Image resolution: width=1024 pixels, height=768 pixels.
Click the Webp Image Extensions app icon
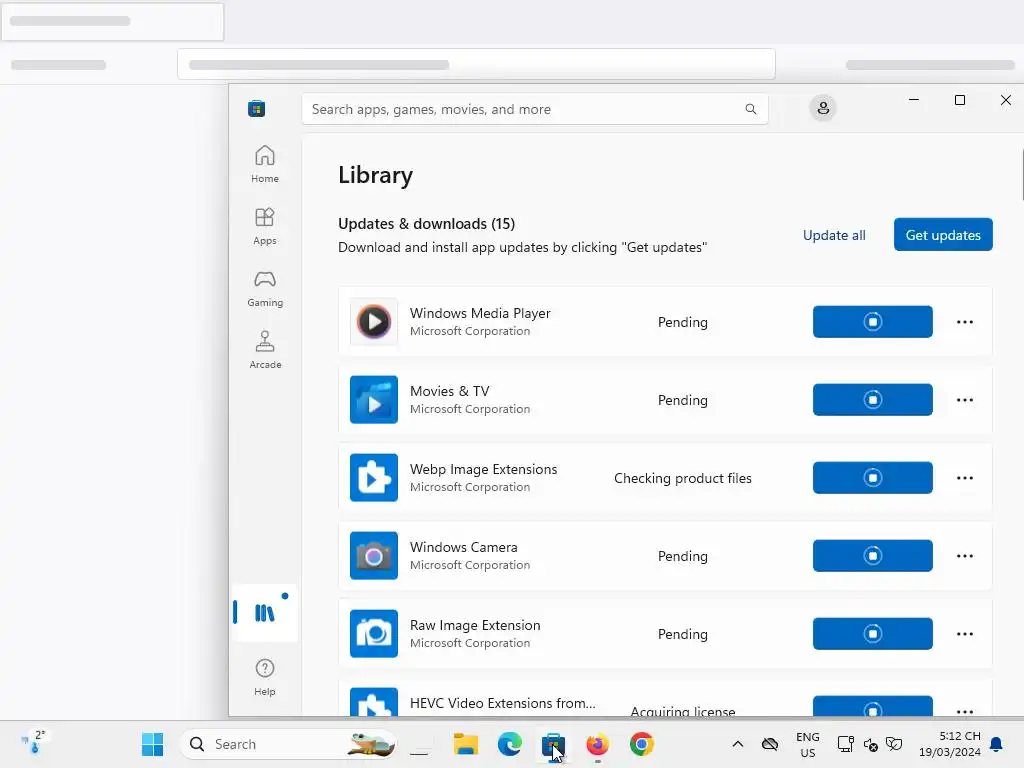pos(374,477)
